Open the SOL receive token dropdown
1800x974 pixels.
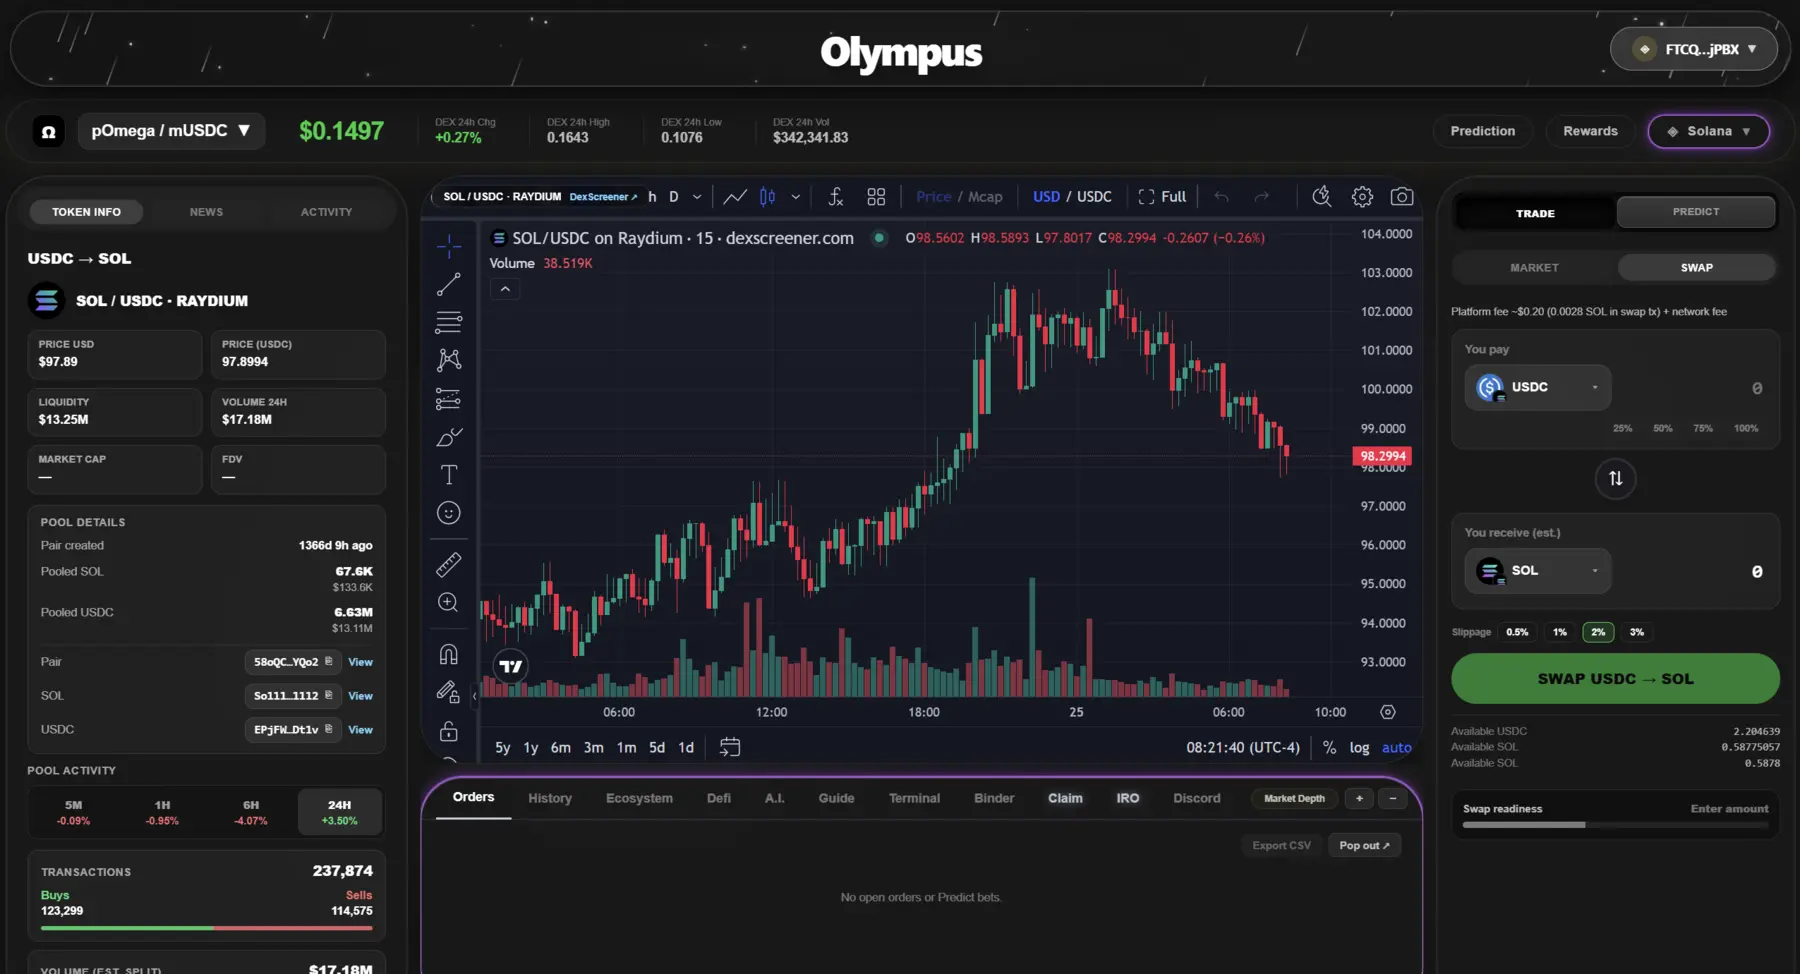tap(1537, 571)
